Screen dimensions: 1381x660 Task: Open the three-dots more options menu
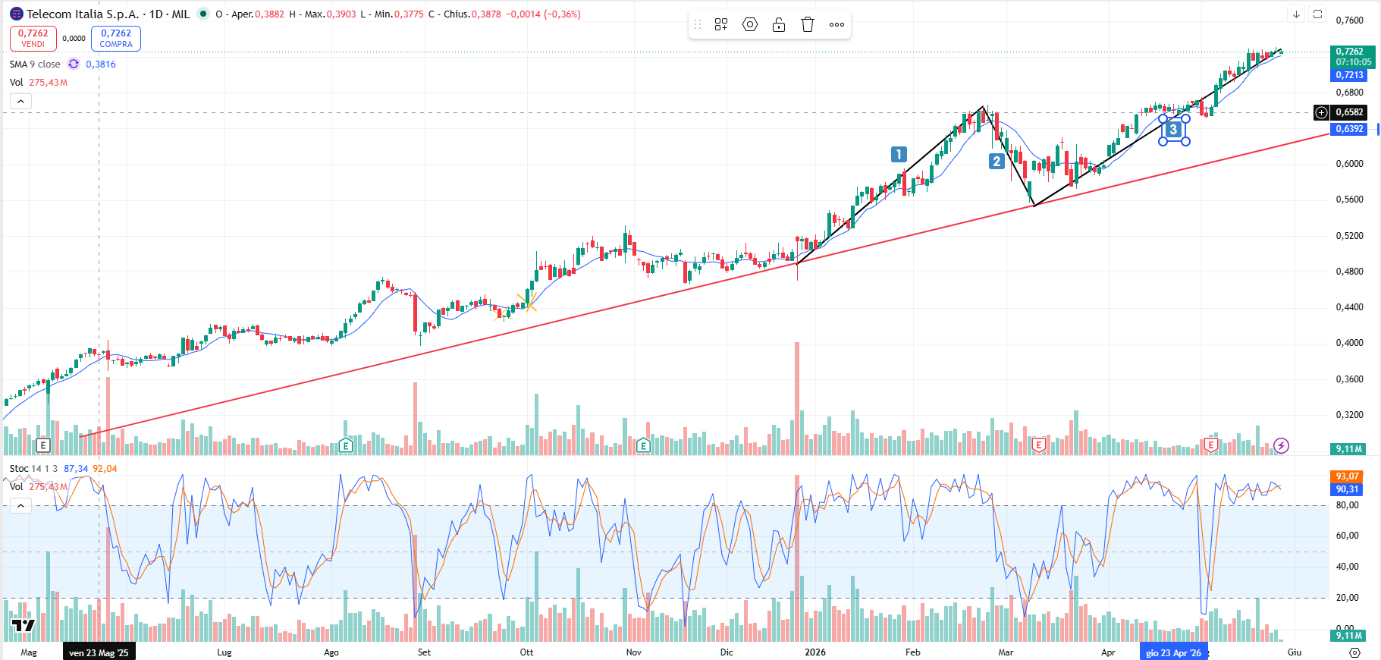(x=837, y=25)
